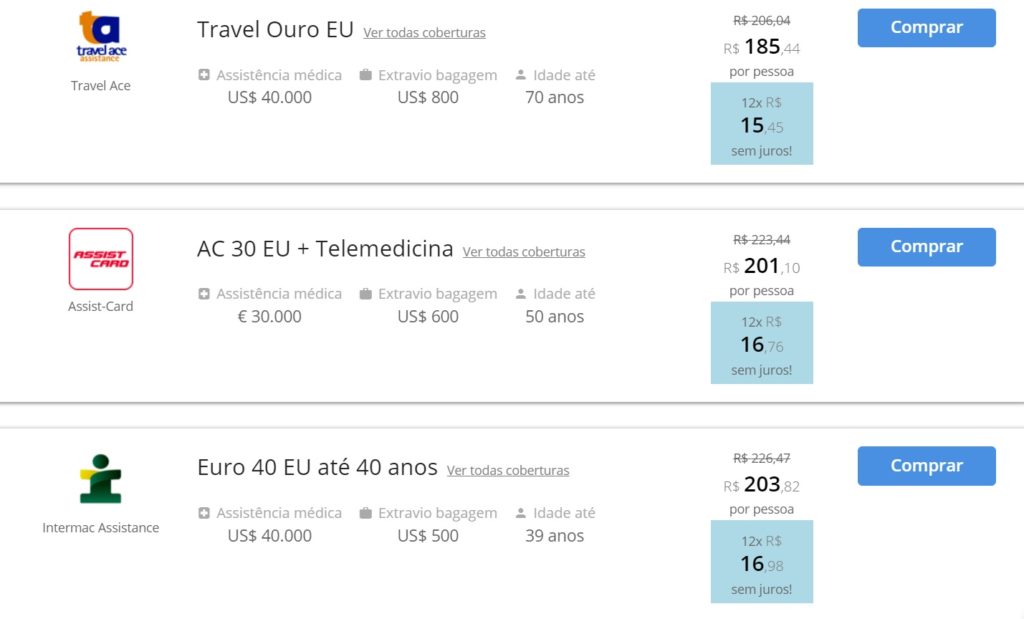Screen dimensions: 1024x619
Task: Click medical assistance icon in AC 30 EU row
Action: (x=204, y=294)
